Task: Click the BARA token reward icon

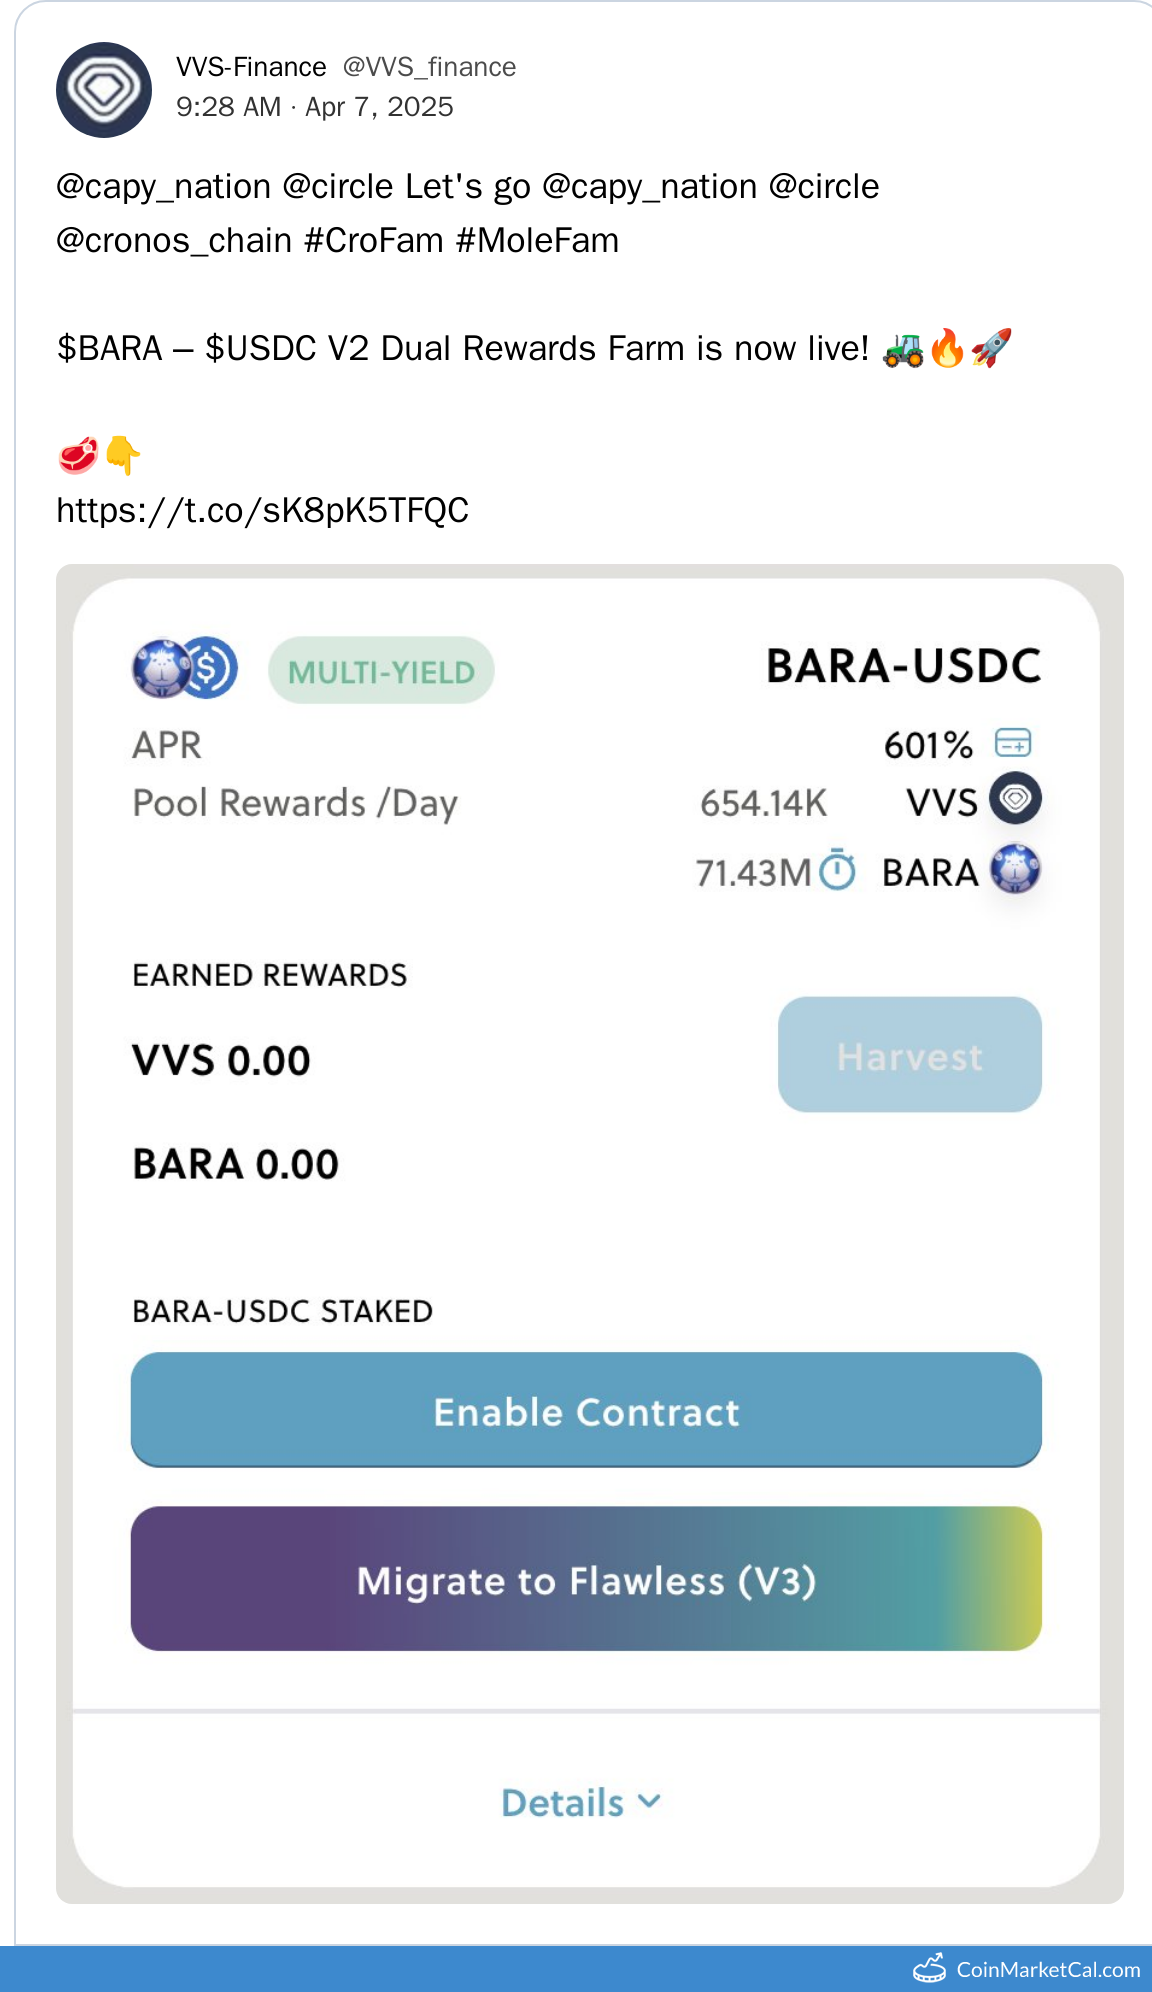Action: click(x=1015, y=869)
